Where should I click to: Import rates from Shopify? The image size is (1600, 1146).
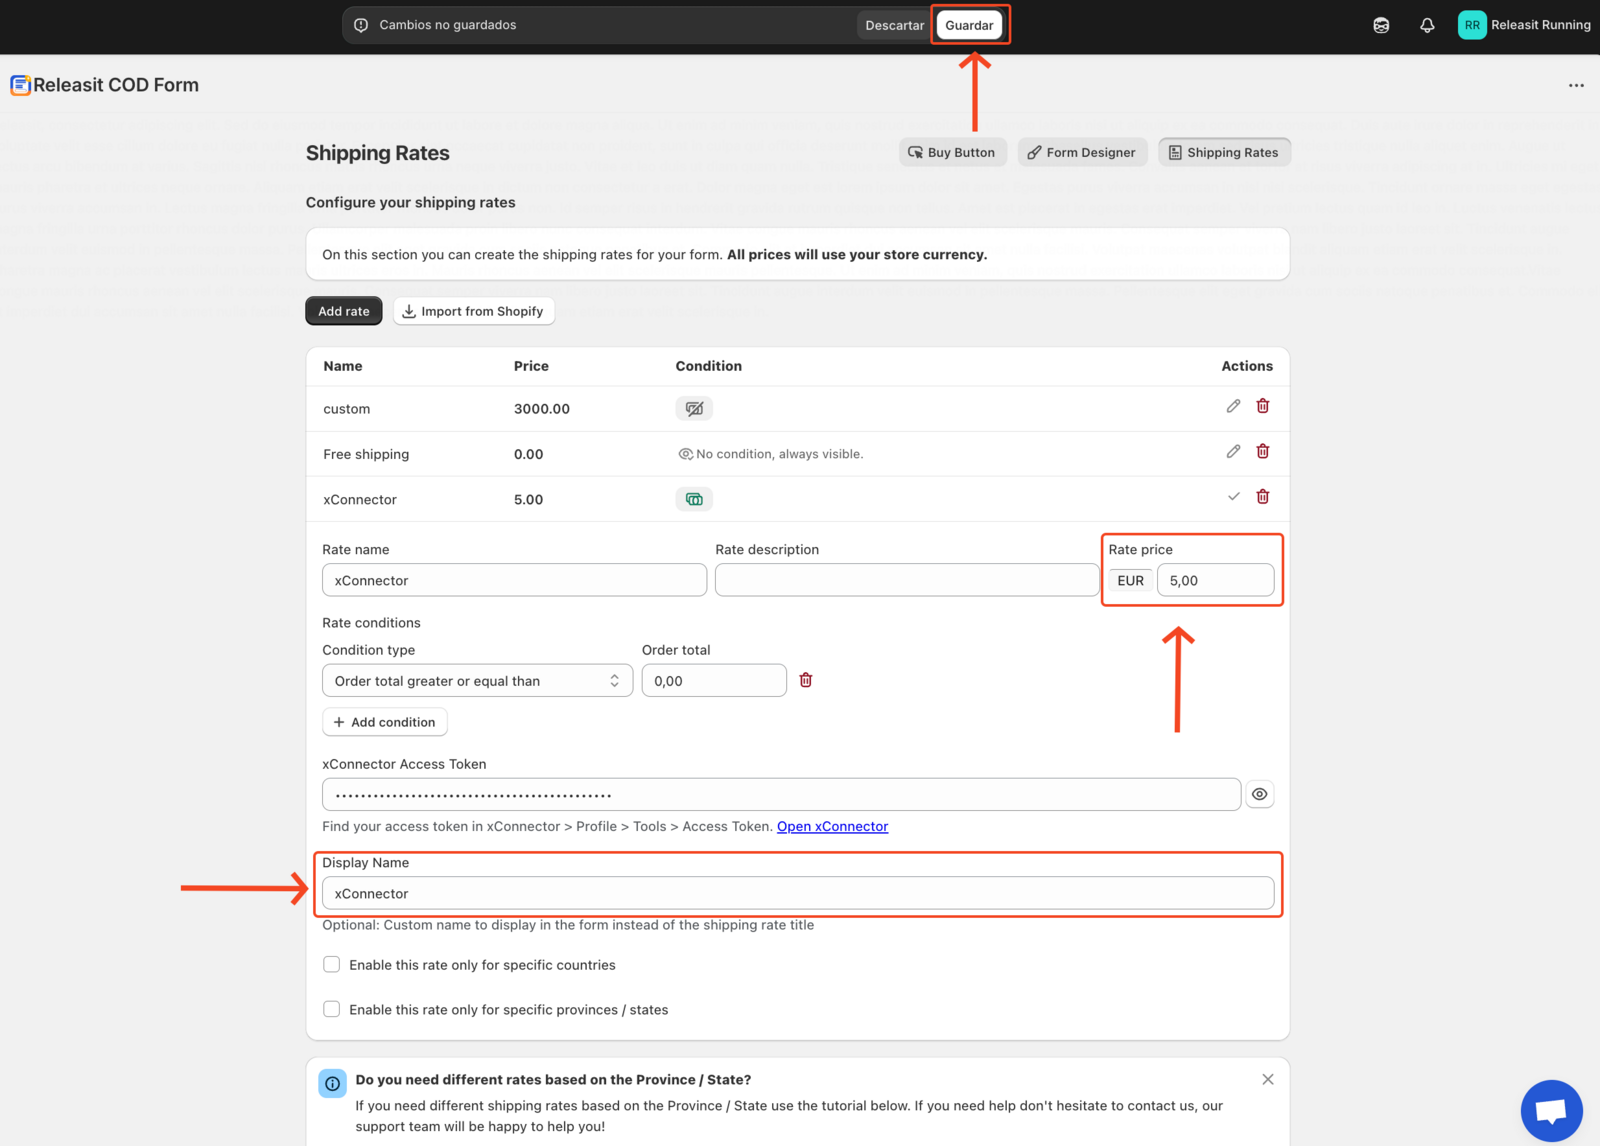pyautogui.click(x=474, y=311)
